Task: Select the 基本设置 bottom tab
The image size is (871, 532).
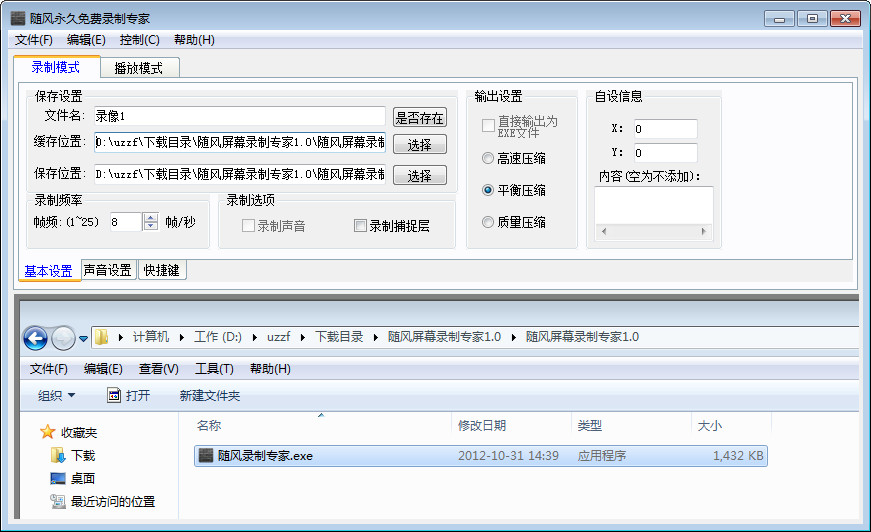Action: coord(49,271)
